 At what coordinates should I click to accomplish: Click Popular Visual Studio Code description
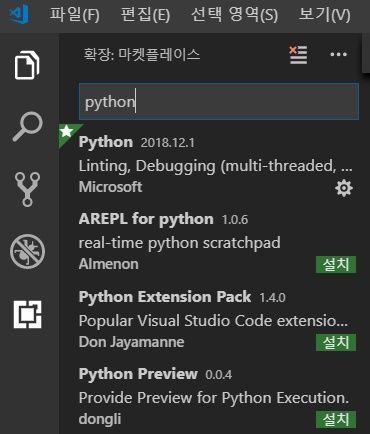[213, 321]
